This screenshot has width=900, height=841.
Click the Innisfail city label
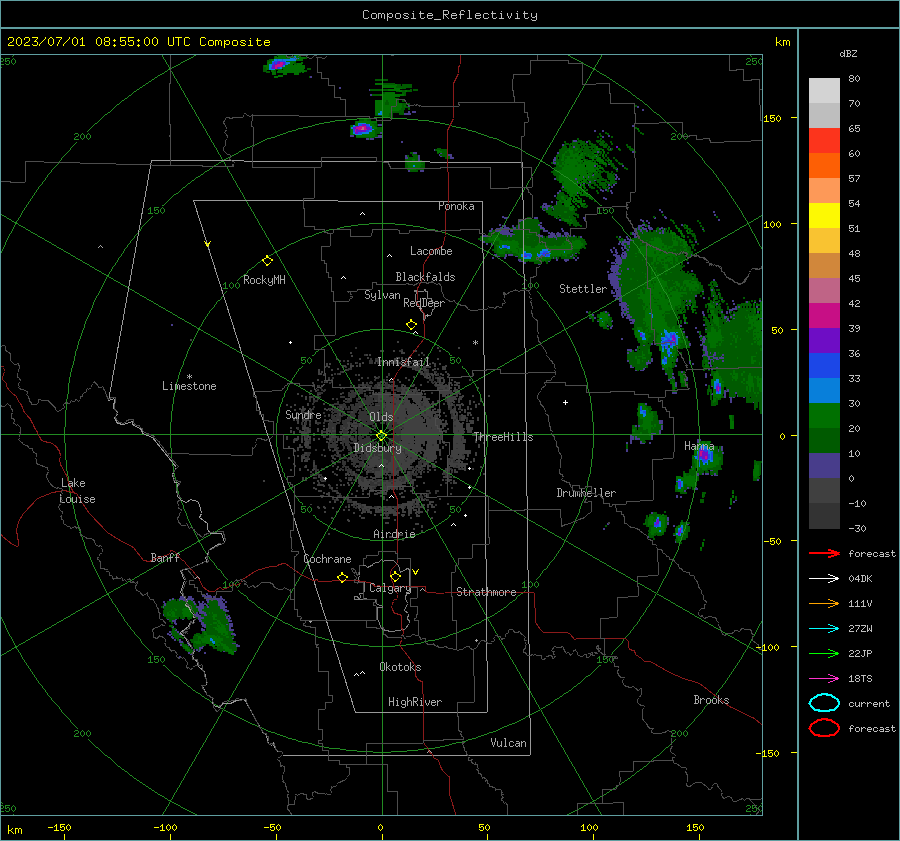pos(404,362)
